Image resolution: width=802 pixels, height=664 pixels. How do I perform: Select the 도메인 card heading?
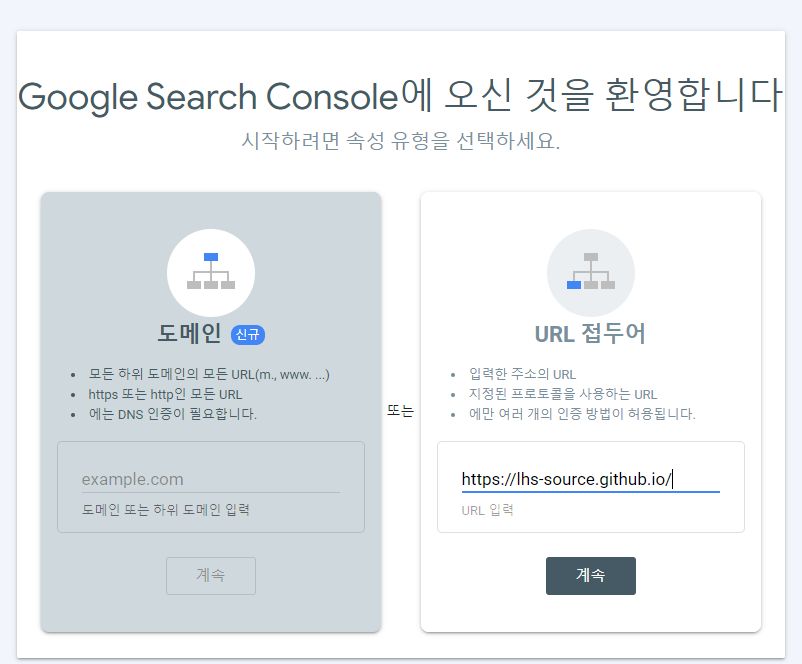[189, 333]
